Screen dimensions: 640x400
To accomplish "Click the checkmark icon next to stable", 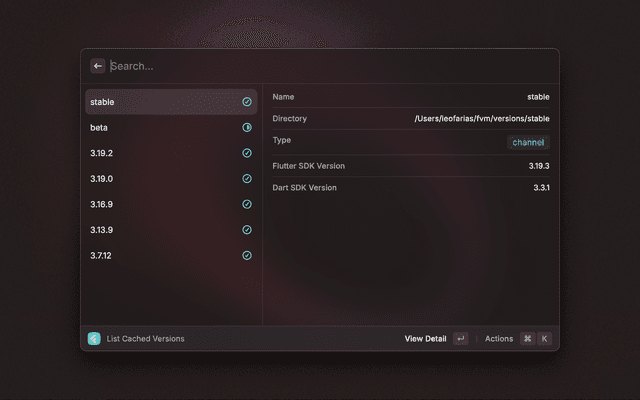I will click(247, 102).
